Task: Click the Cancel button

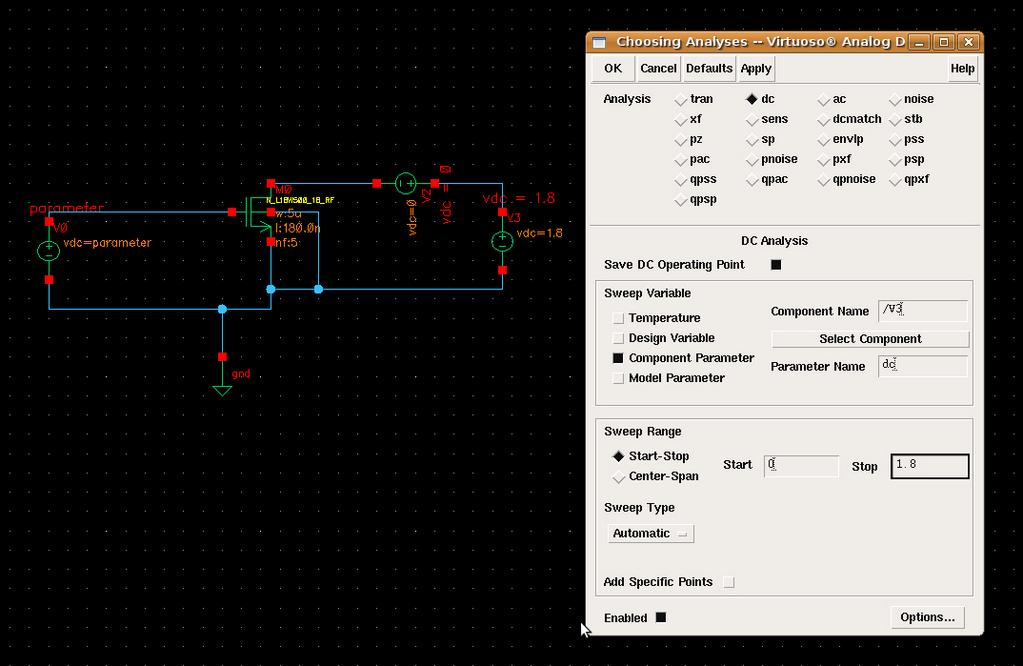Action: [x=658, y=68]
